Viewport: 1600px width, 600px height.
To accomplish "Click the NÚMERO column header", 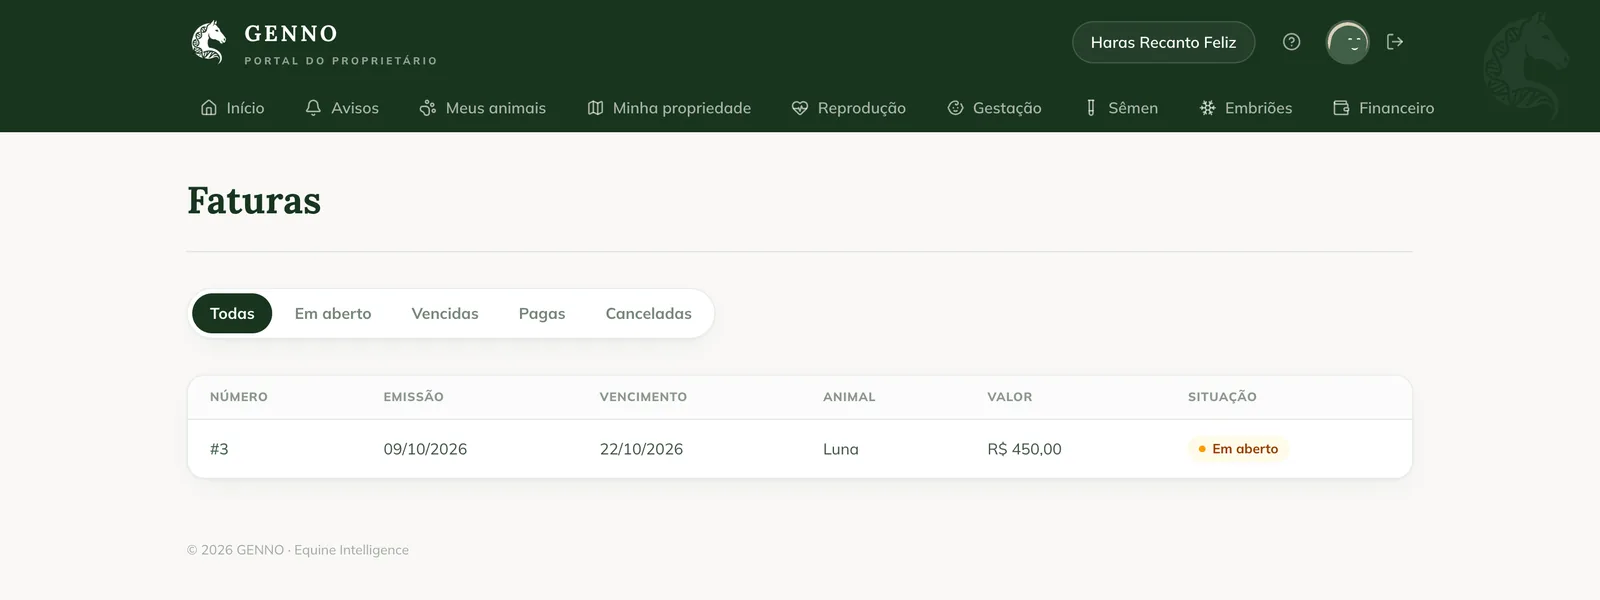I will pos(239,397).
